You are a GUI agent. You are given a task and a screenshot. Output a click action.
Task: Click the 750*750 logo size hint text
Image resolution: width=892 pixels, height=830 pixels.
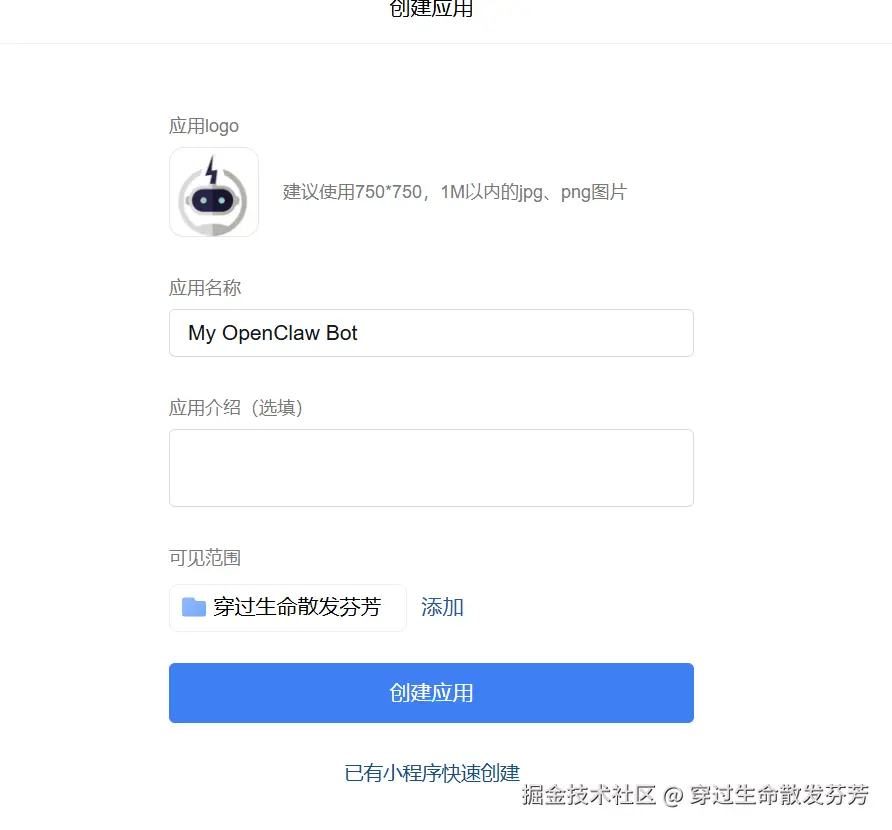[388, 192]
